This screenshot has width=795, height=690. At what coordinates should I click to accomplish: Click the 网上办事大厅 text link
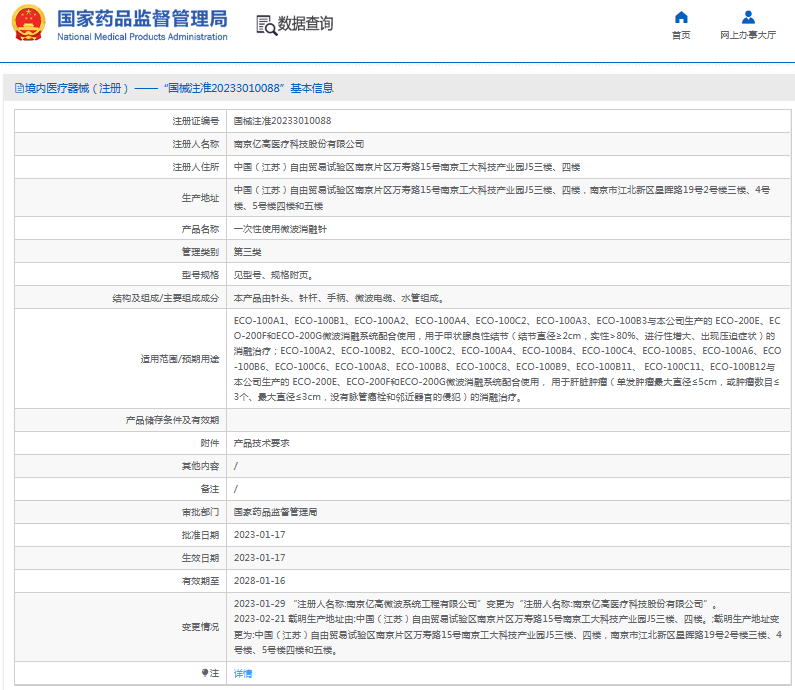(x=748, y=35)
